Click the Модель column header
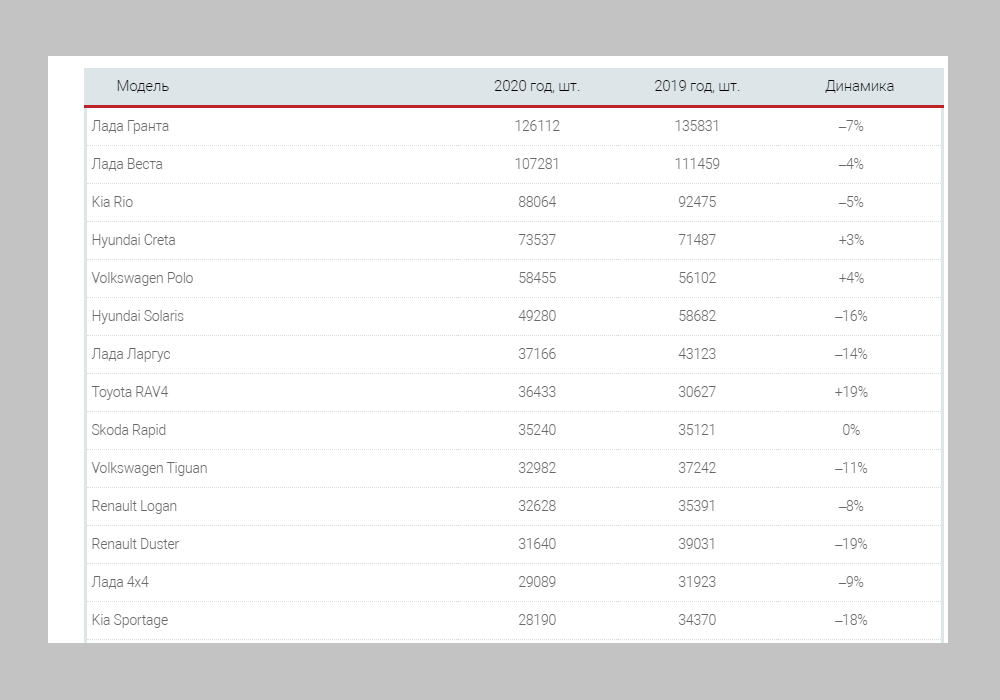The height and width of the screenshot is (700, 1000). (x=143, y=86)
